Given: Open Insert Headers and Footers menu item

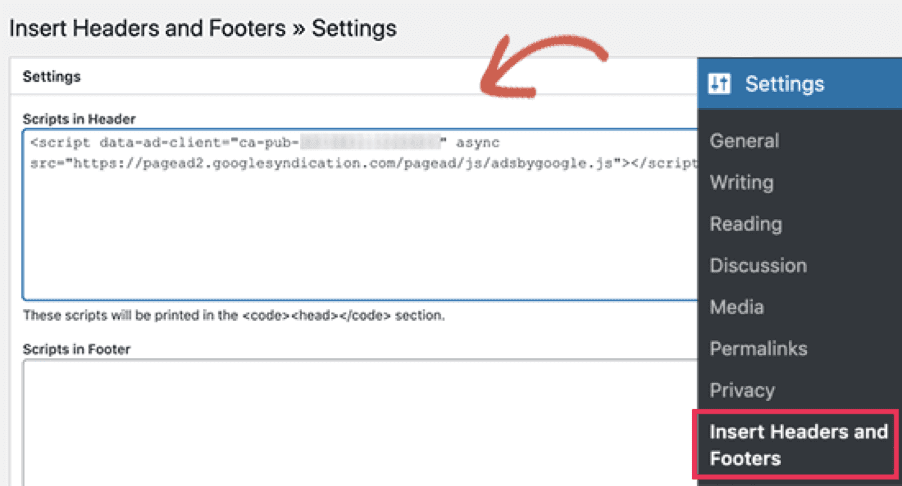Looking at the screenshot, I should (796, 445).
